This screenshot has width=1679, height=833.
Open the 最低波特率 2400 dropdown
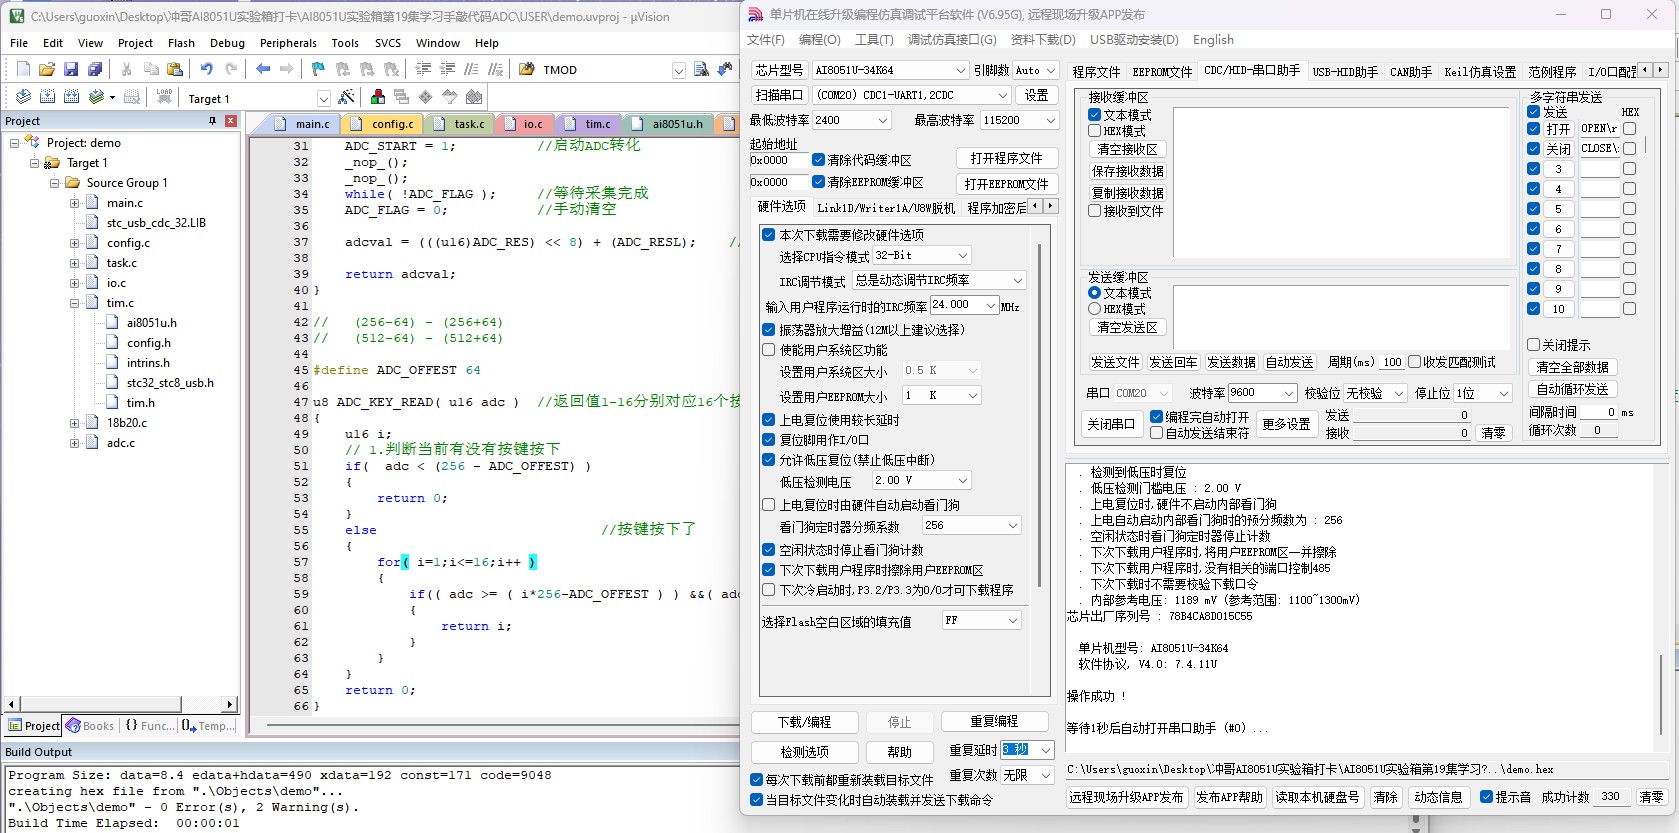point(883,120)
